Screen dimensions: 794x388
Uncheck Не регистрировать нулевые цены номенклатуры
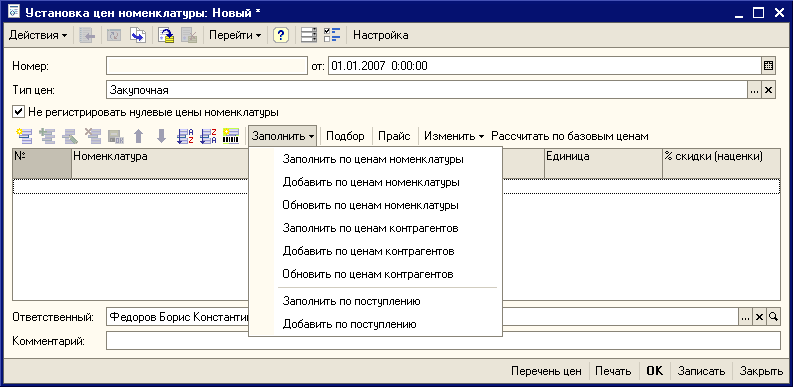click(x=18, y=111)
